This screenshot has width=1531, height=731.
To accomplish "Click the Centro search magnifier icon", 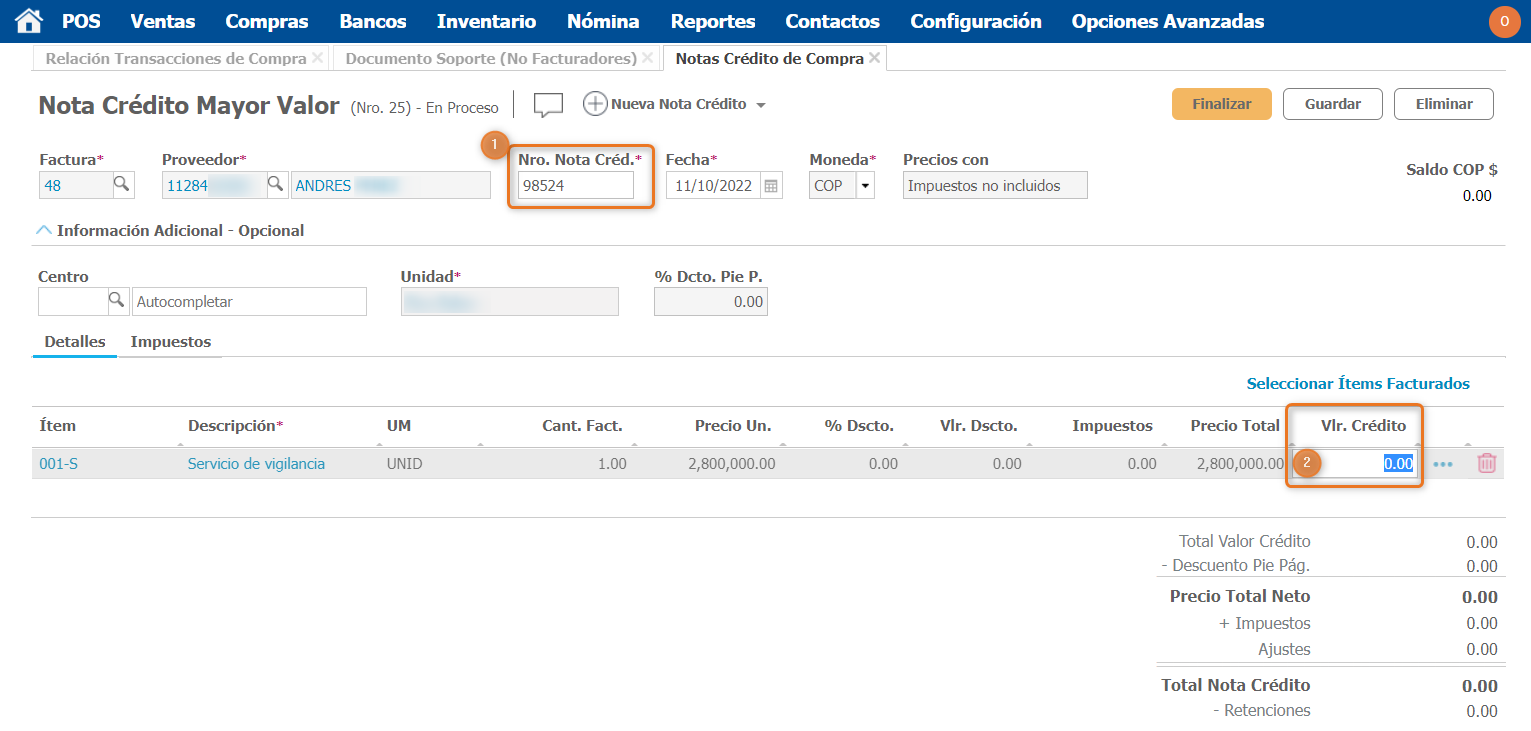I will [117, 301].
